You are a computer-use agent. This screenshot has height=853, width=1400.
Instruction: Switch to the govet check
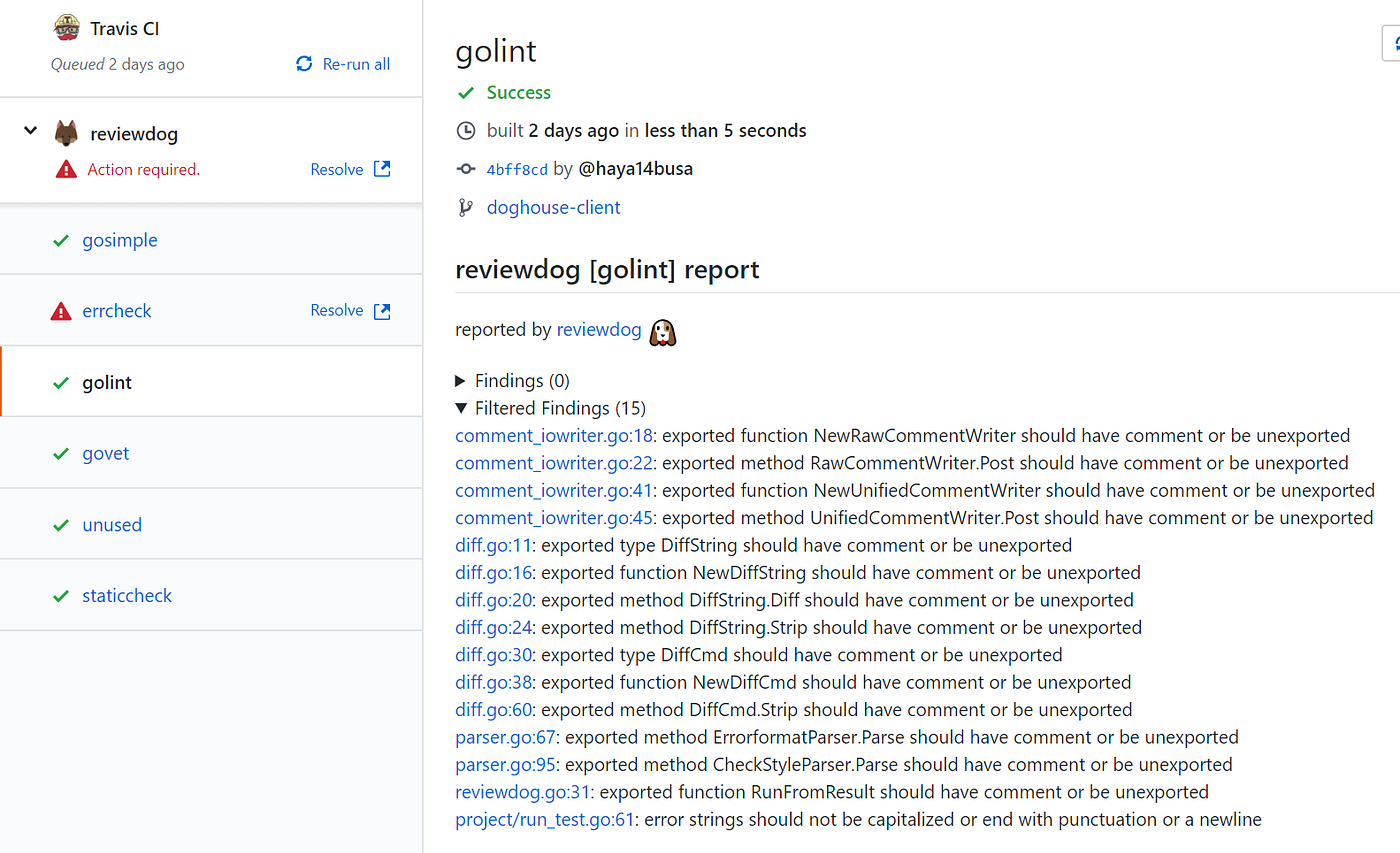coord(105,453)
